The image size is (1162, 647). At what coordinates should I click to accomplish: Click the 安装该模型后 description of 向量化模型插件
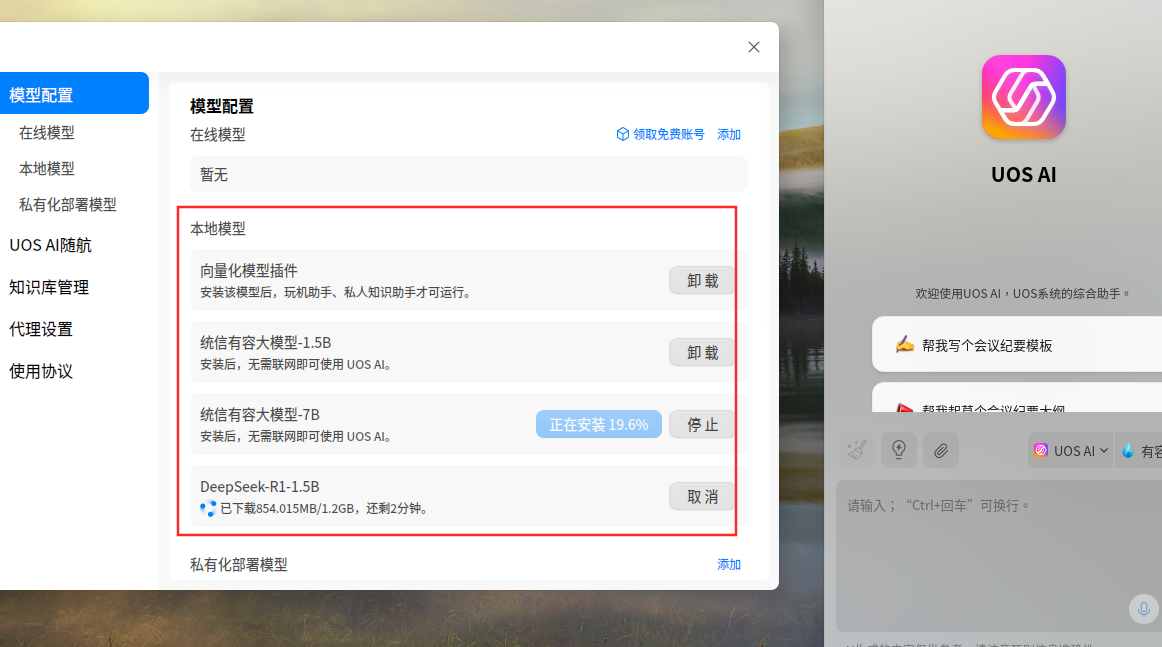[x=336, y=293]
